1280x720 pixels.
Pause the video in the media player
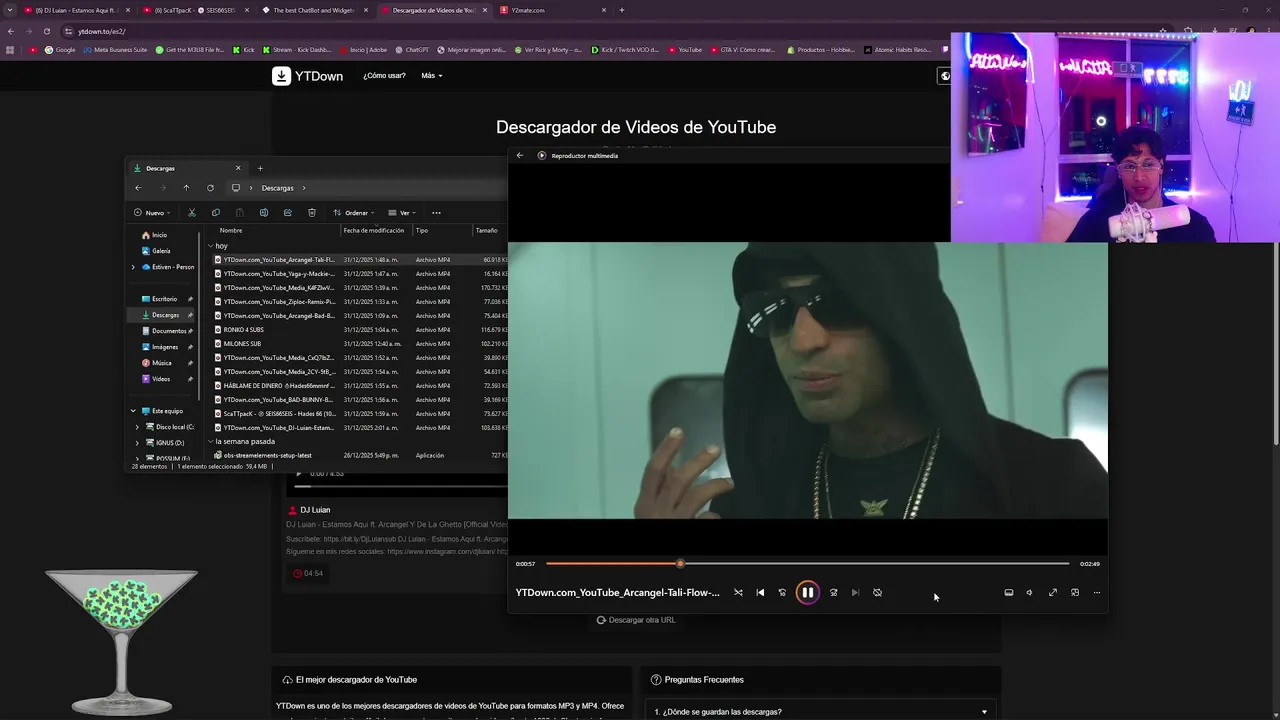pos(807,592)
